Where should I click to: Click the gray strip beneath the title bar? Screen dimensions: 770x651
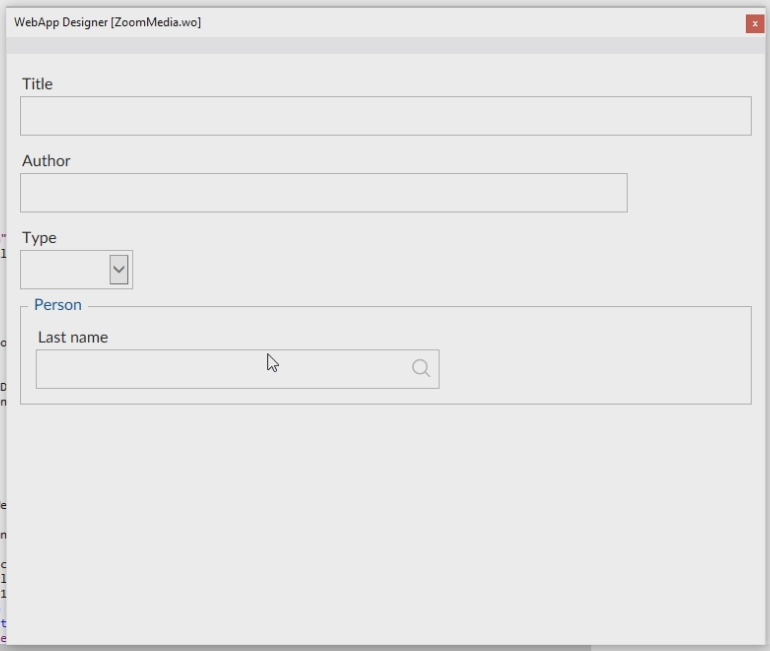click(x=385, y=46)
